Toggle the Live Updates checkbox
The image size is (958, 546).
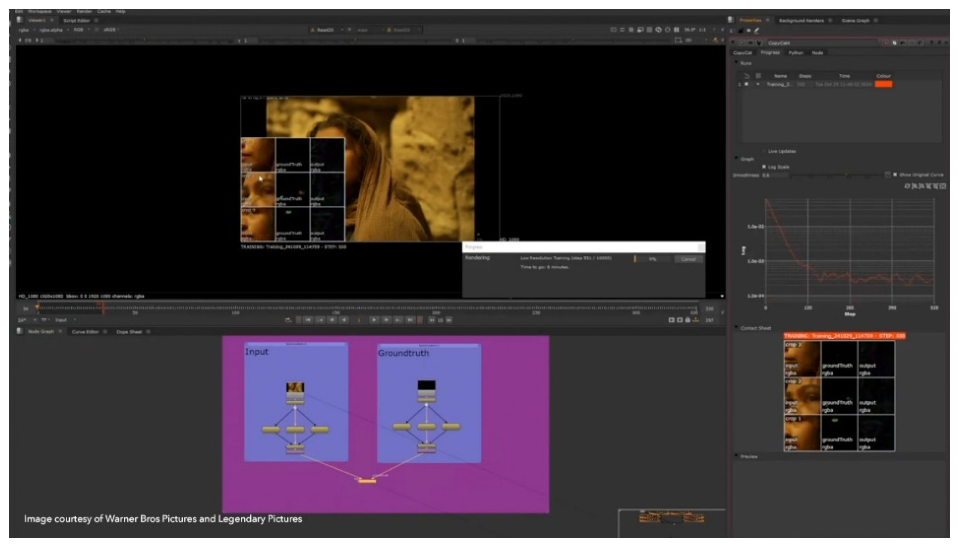point(764,151)
